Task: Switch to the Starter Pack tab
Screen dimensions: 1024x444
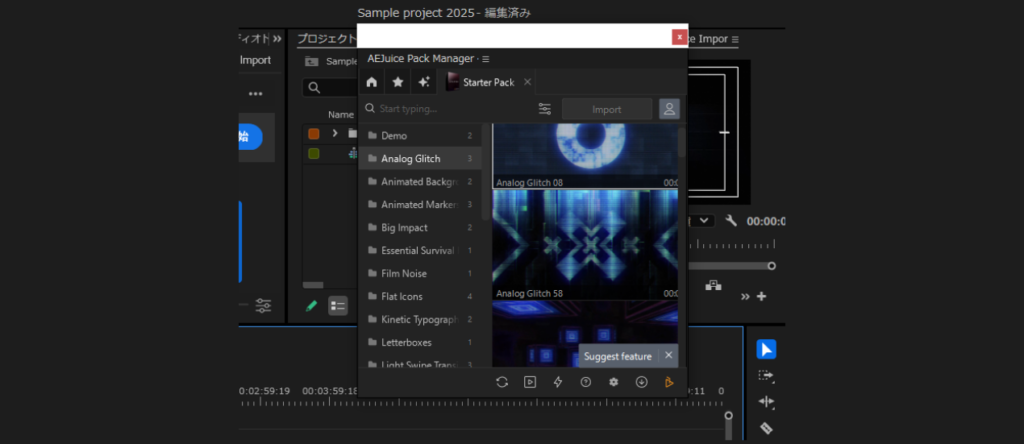Action: pos(489,82)
